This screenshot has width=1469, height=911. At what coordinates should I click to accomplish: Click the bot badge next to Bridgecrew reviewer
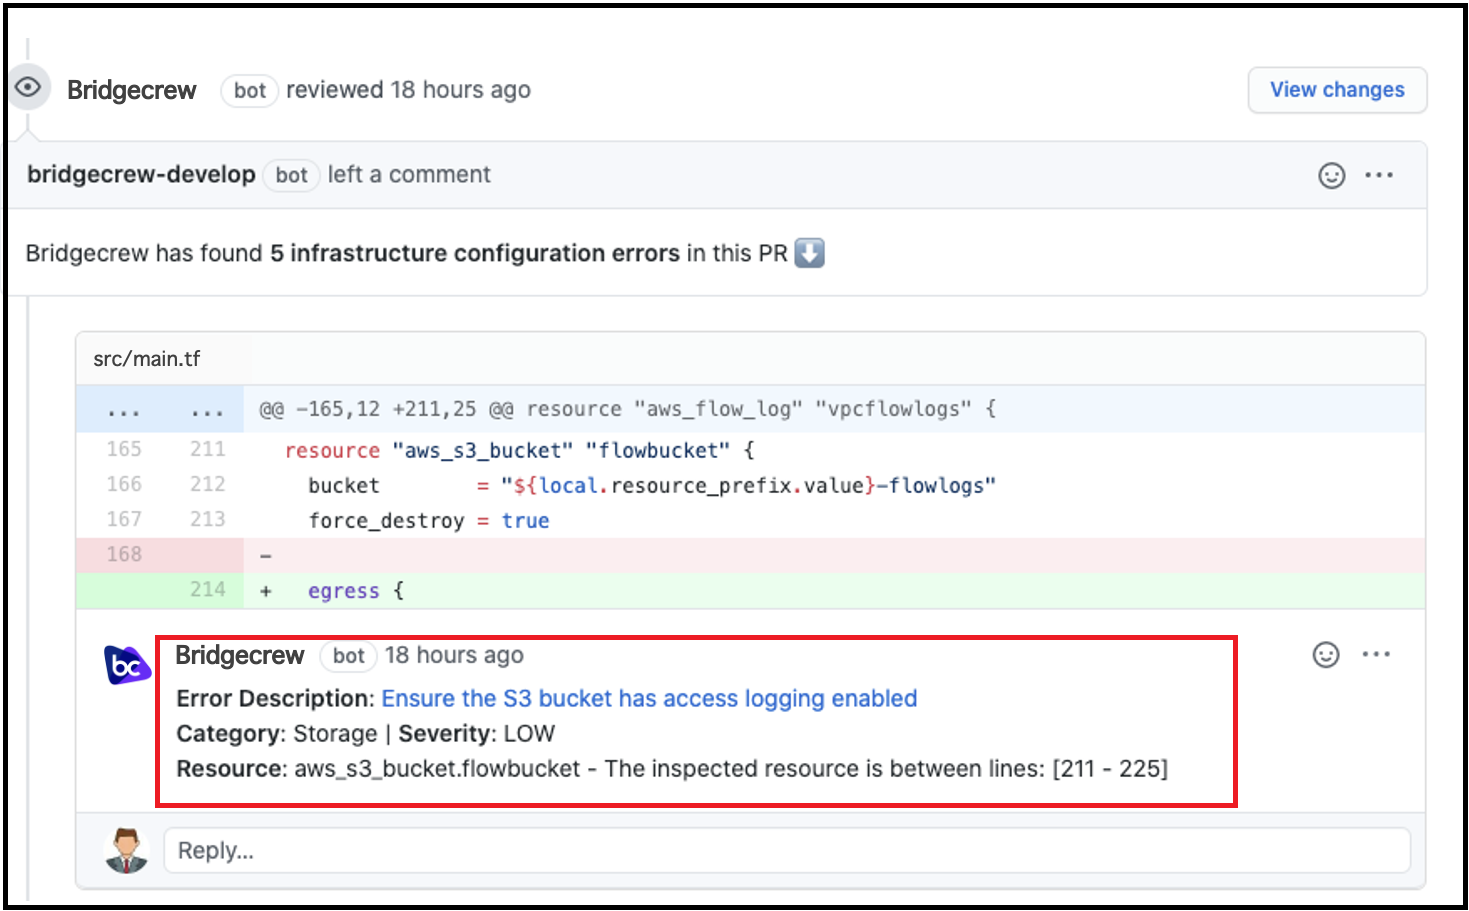coord(249,90)
